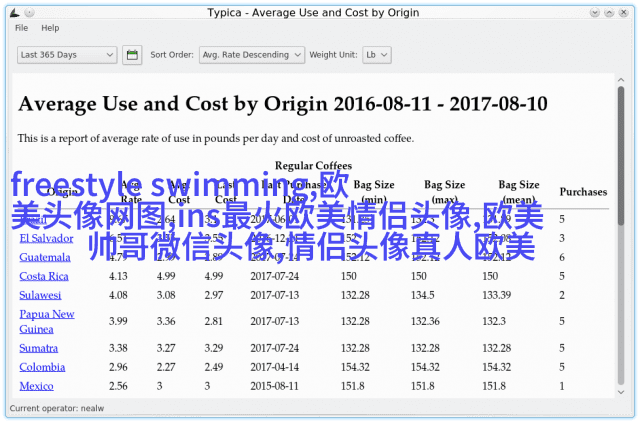This screenshot has height=423, width=640.
Task: Click the Weight Unit label
Action: [333, 55]
